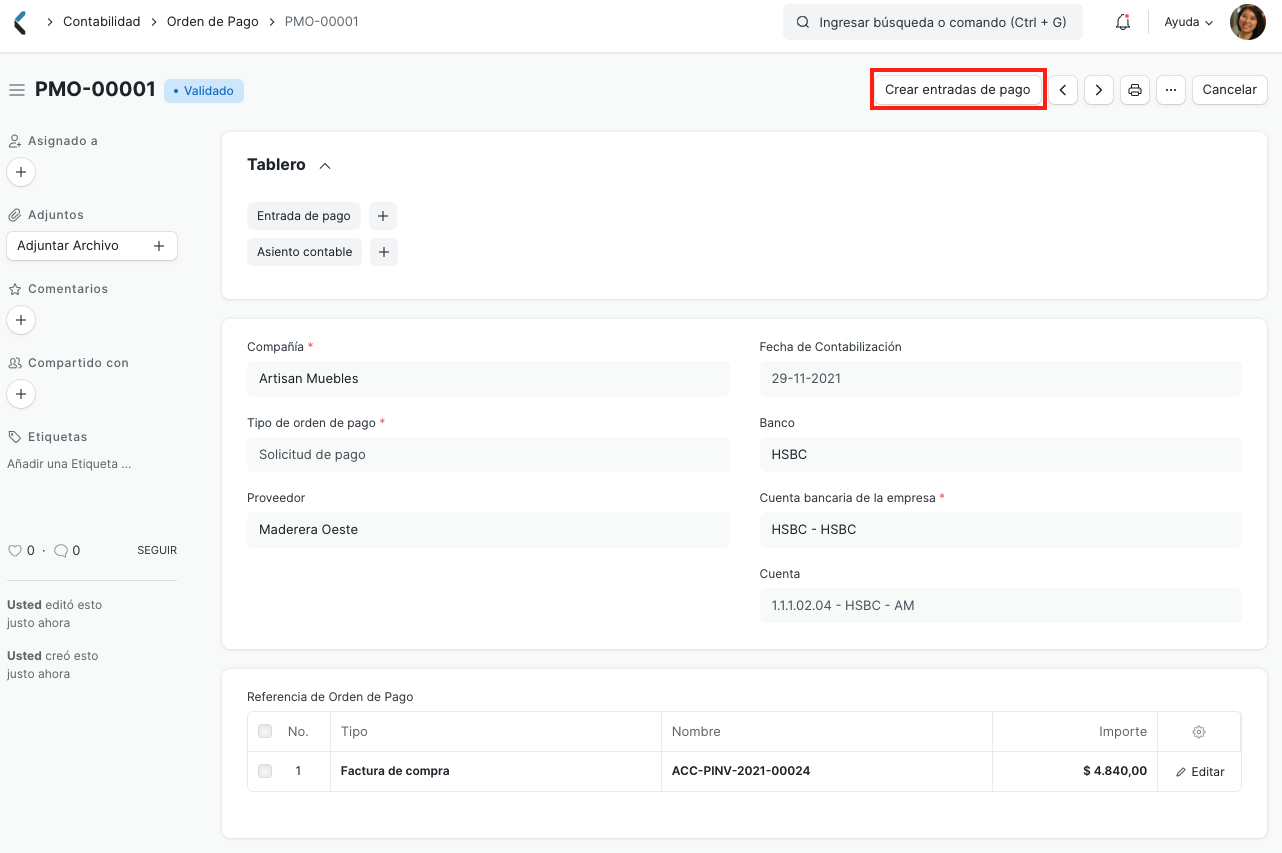Create new Entrada de pago with plus
The height and width of the screenshot is (853, 1282).
(383, 216)
